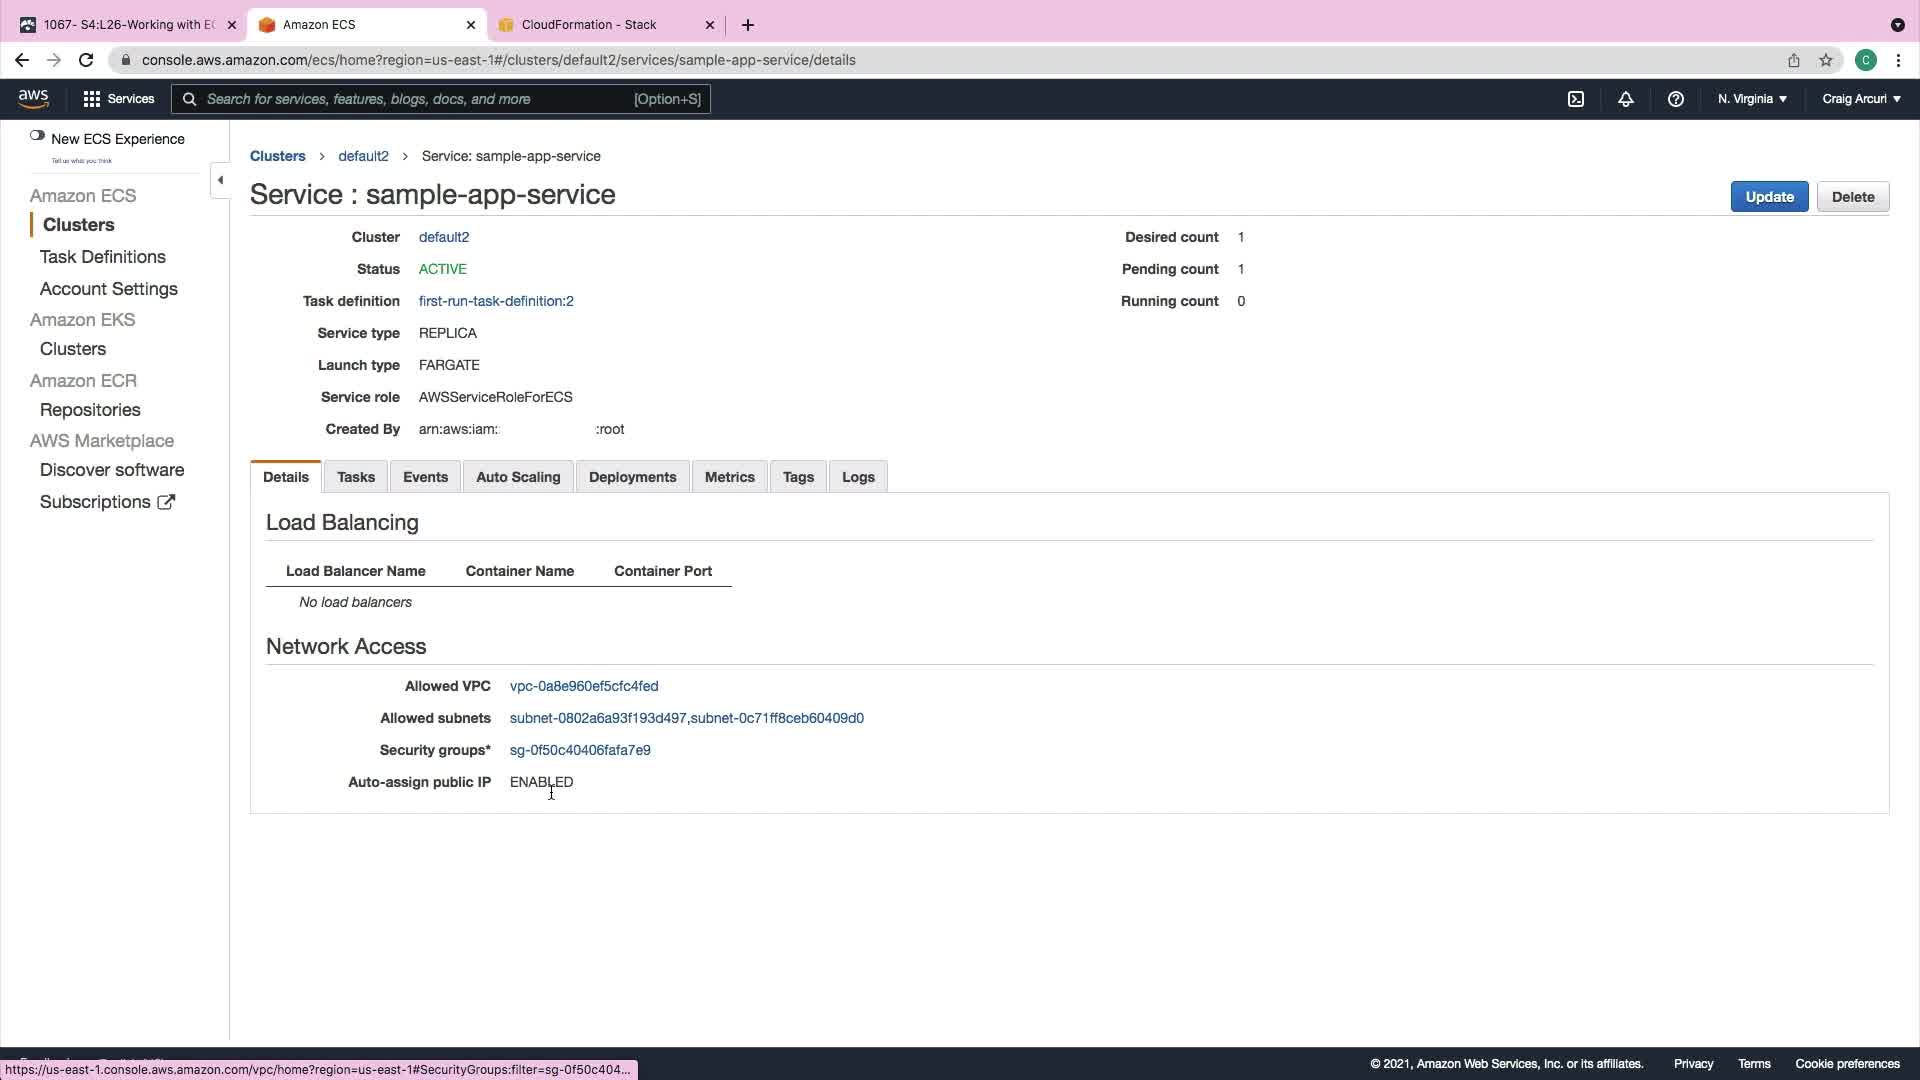Screen dimensions: 1920x1080
Task: Open Task Definitions in the sidebar
Action: pos(103,257)
